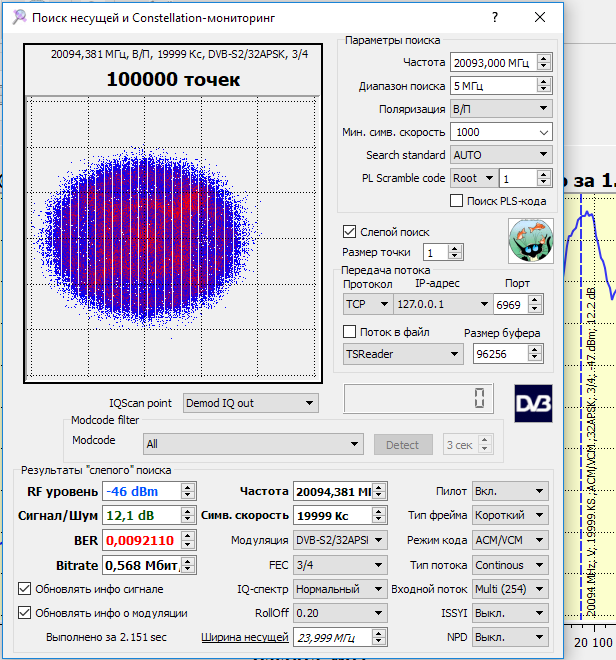Uncheck Обновлять инфо о сигнале

25,588
